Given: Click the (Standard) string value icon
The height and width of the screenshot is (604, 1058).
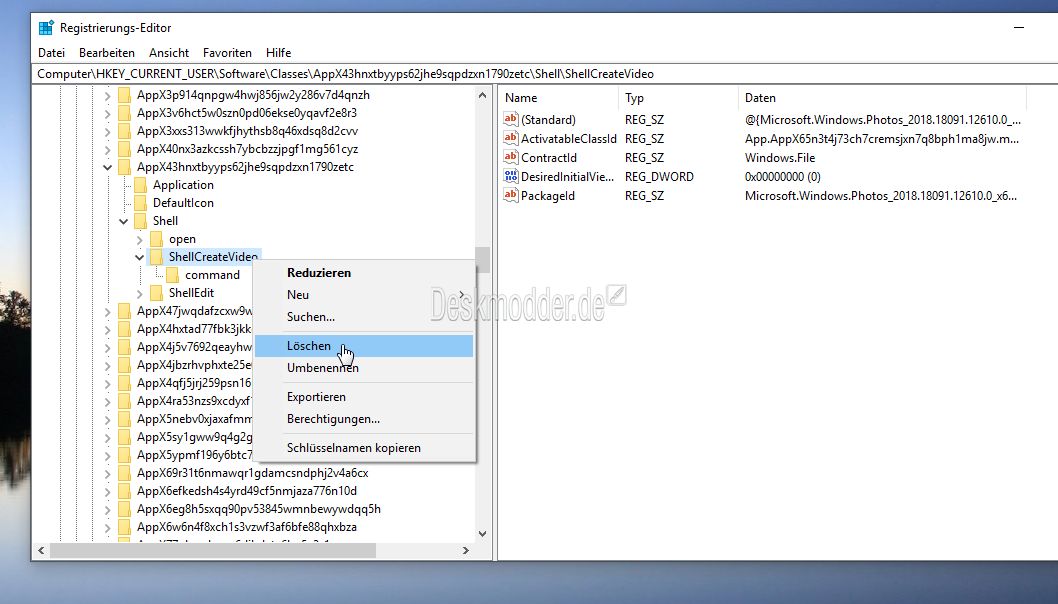Looking at the screenshot, I should (x=511, y=119).
